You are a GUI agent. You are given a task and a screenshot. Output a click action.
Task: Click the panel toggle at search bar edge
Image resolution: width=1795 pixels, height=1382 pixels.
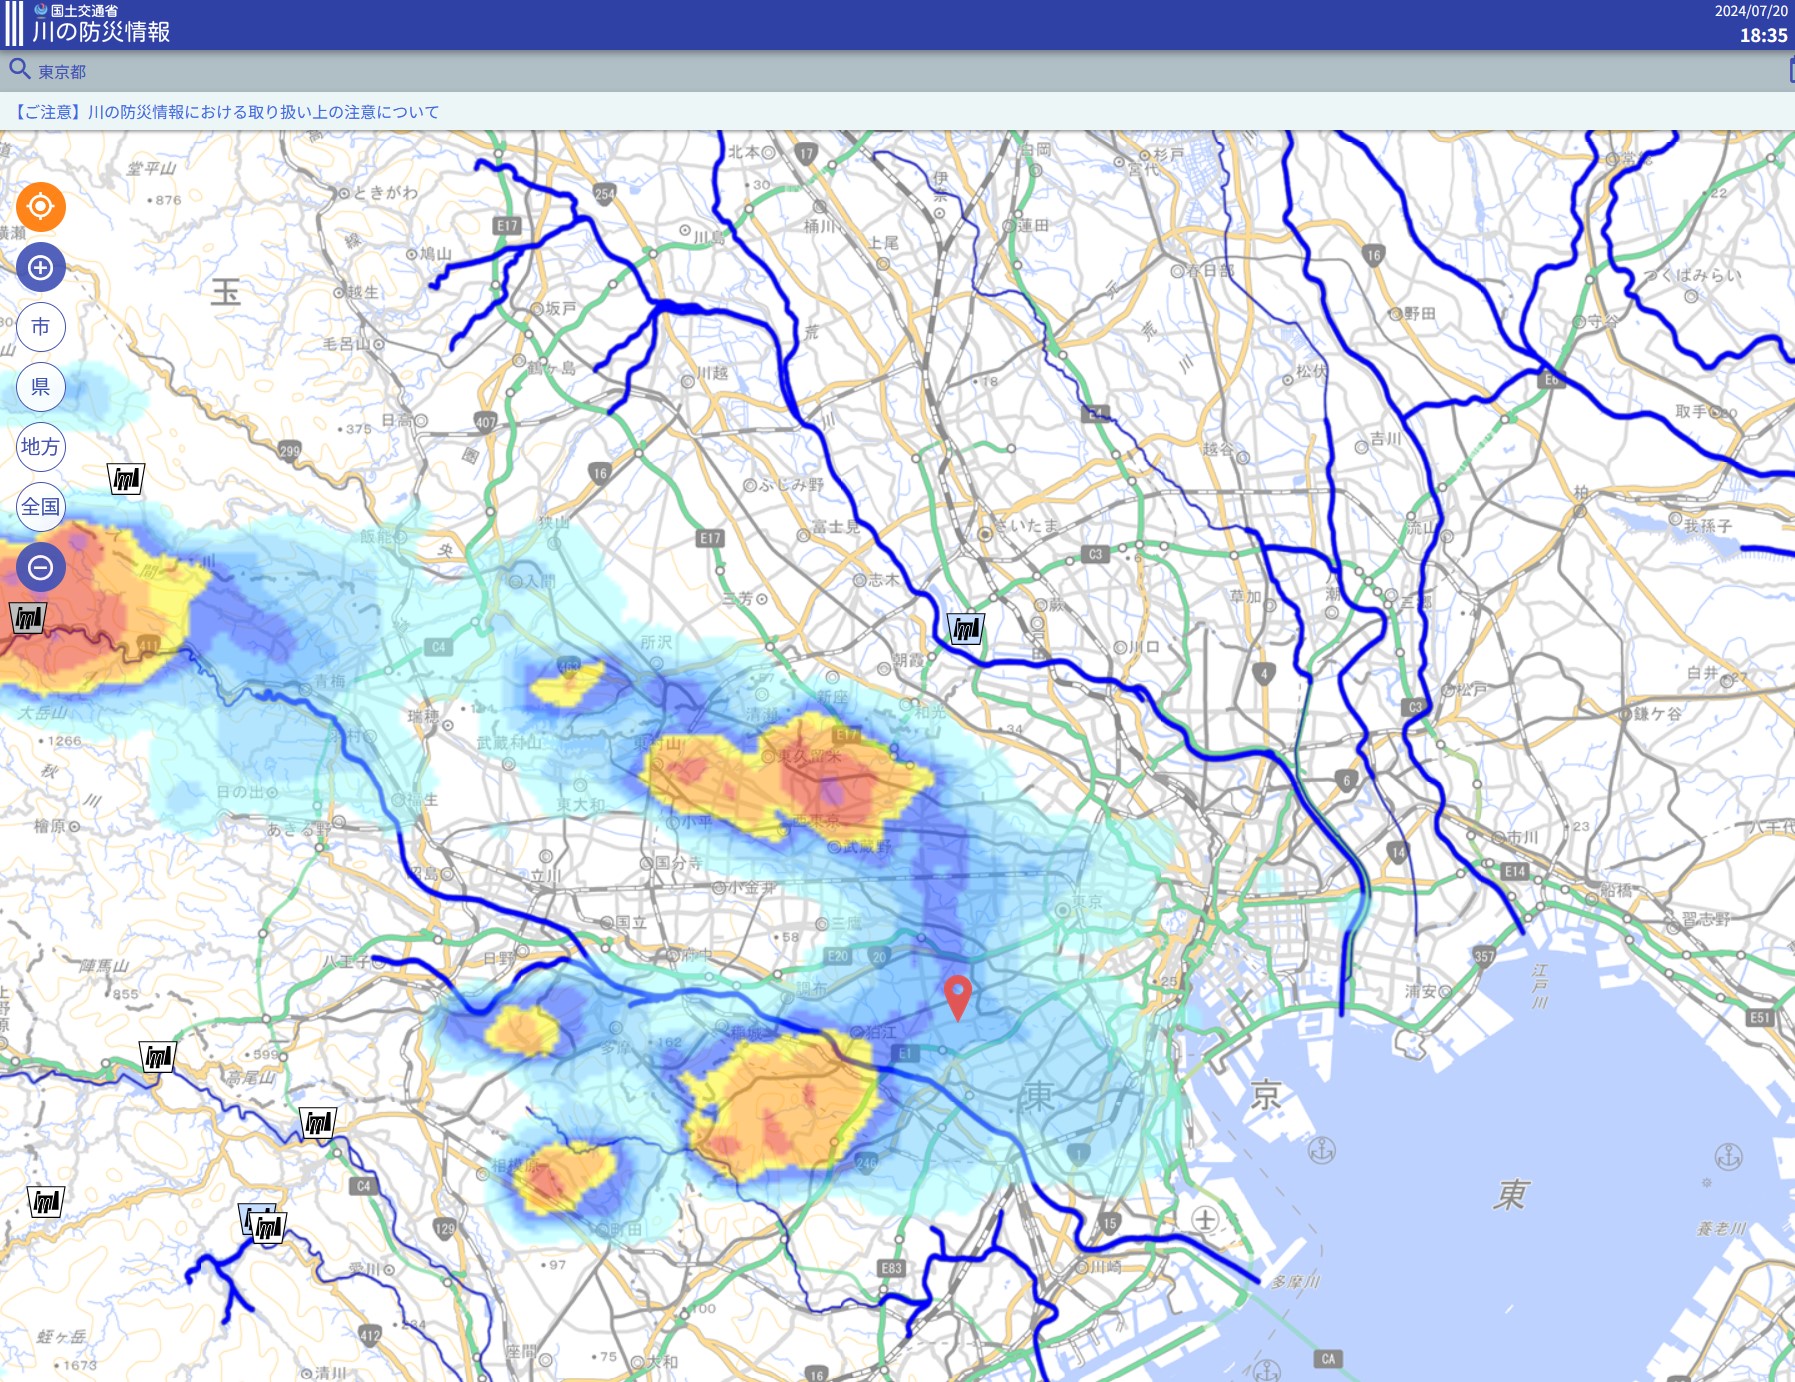pyautogui.click(x=1790, y=70)
